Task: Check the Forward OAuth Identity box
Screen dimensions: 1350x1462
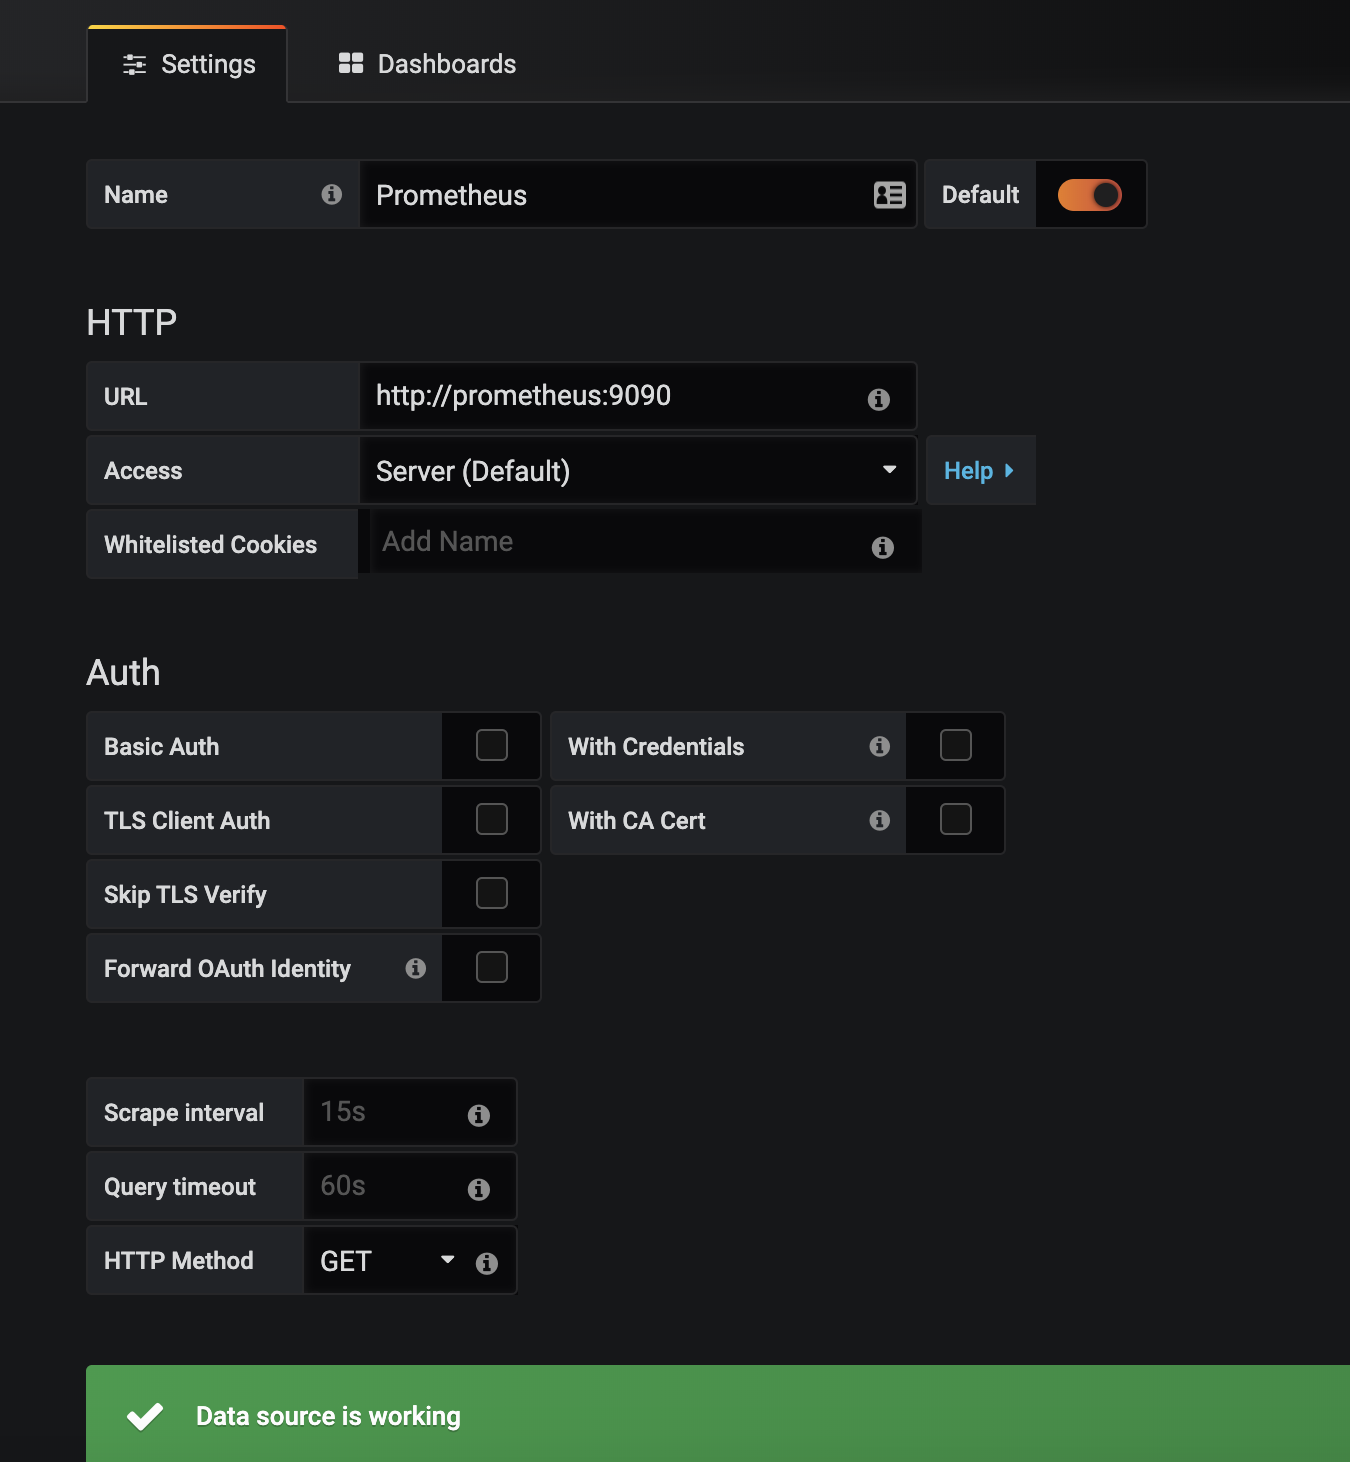Action: point(492,967)
